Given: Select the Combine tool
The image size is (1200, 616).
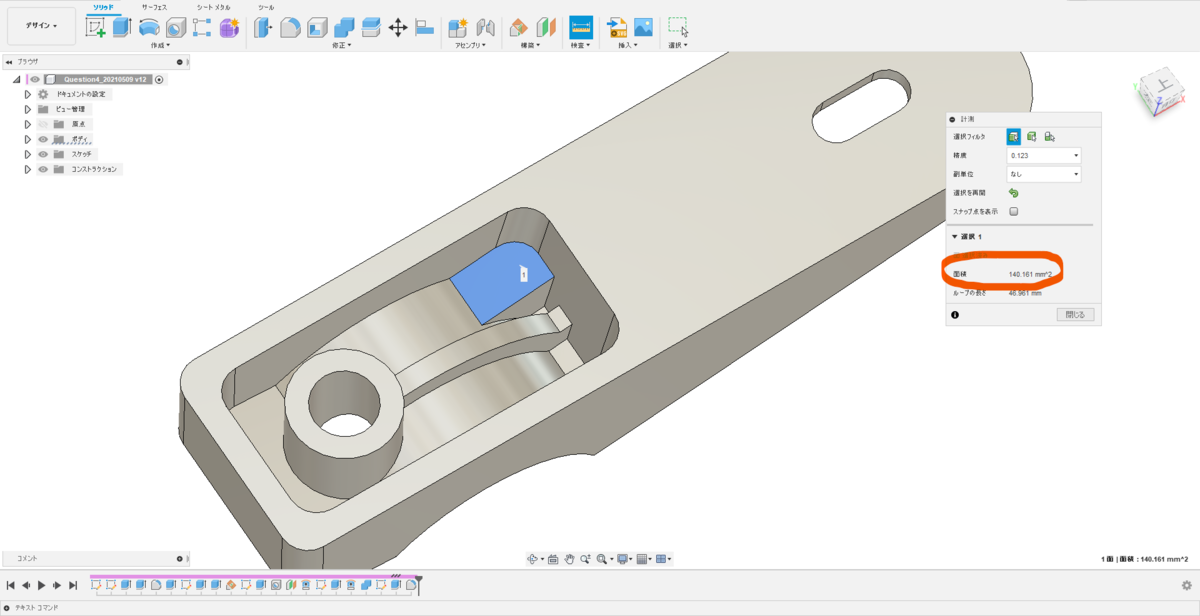Looking at the screenshot, I should [x=344, y=28].
